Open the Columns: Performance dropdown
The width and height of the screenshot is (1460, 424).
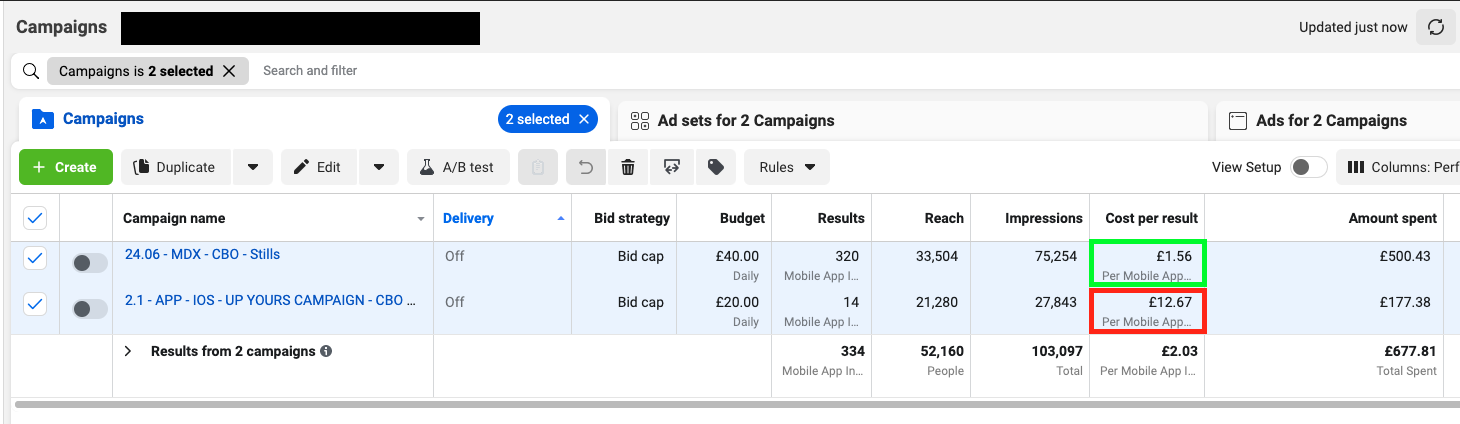[1398, 167]
